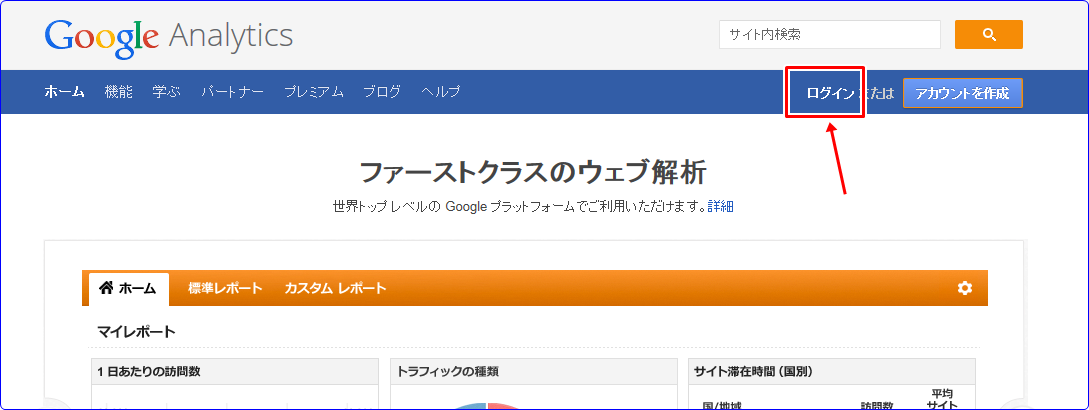Image resolution: width=1089 pixels, height=410 pixels.
Task: Switch to the 標準レポート tab
Action: 225,288
